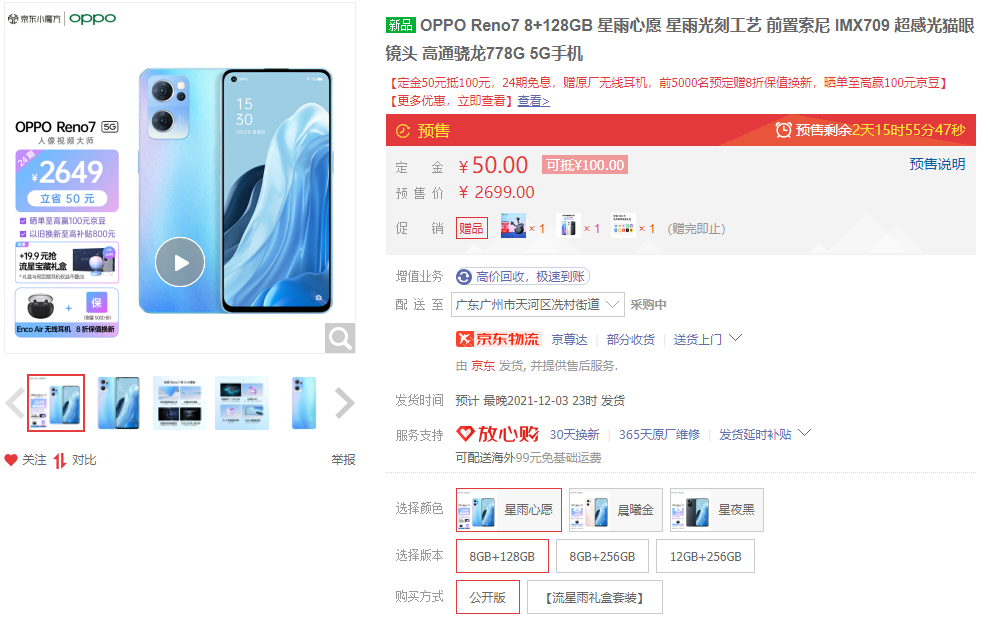Show previous thumbnails with left arrow
The width and height of the screenshot is (988, 620).
click(x=15, y=403)
